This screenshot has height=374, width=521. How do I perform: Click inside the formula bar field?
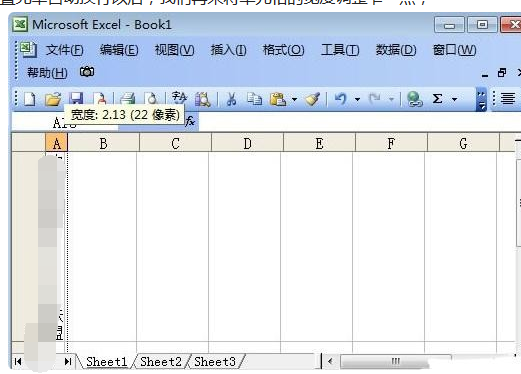[359, 121]
